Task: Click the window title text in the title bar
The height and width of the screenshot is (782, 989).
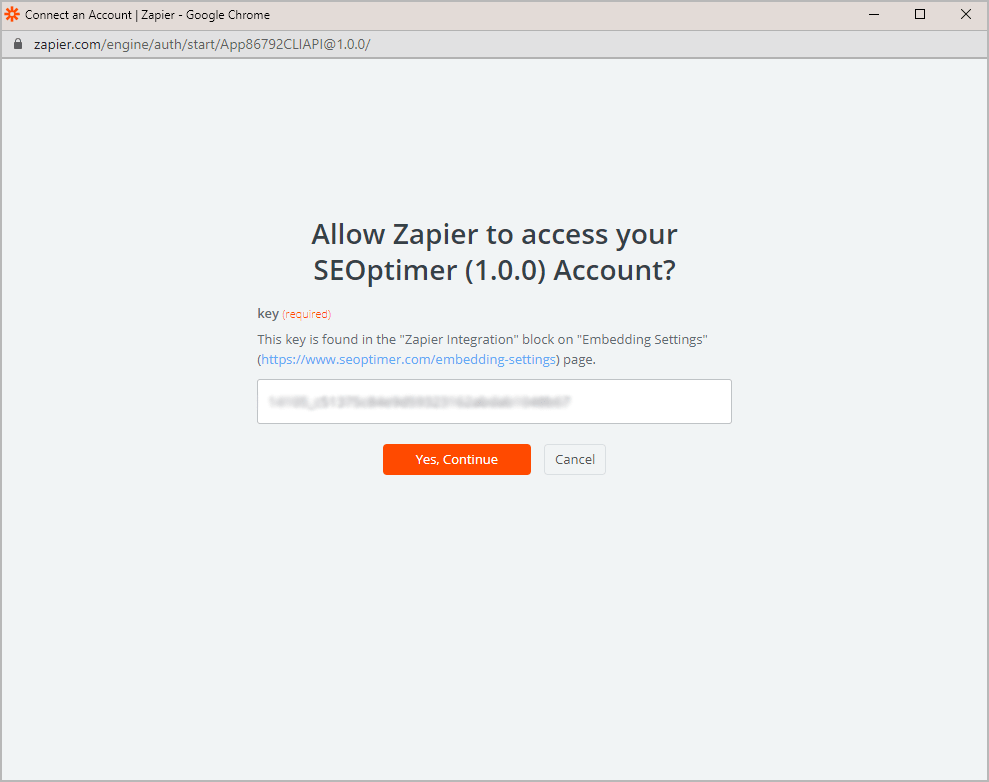Action: click(x=147, y=15)
